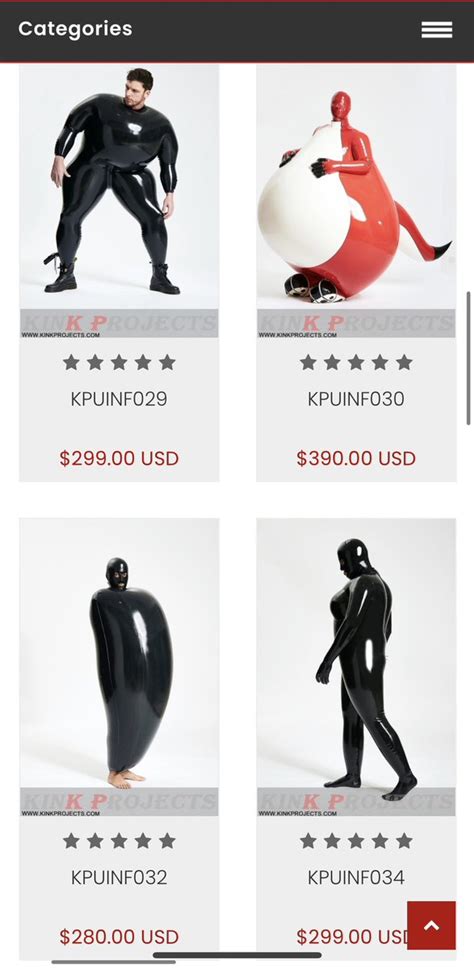Viewport: 474px width, 968px height.
Task: Click the fifth star under KPUINF029
Action: [x=167, y=362]
